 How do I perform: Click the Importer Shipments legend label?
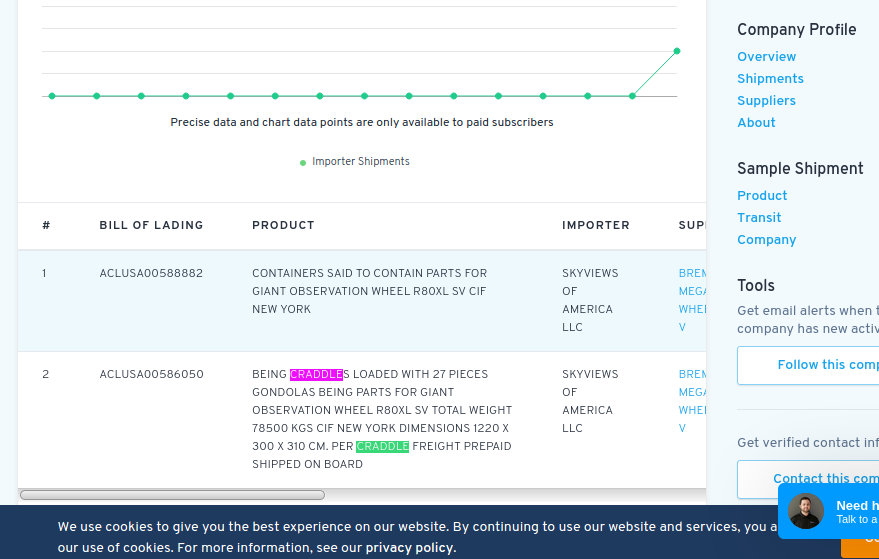[x=360, y=161]
